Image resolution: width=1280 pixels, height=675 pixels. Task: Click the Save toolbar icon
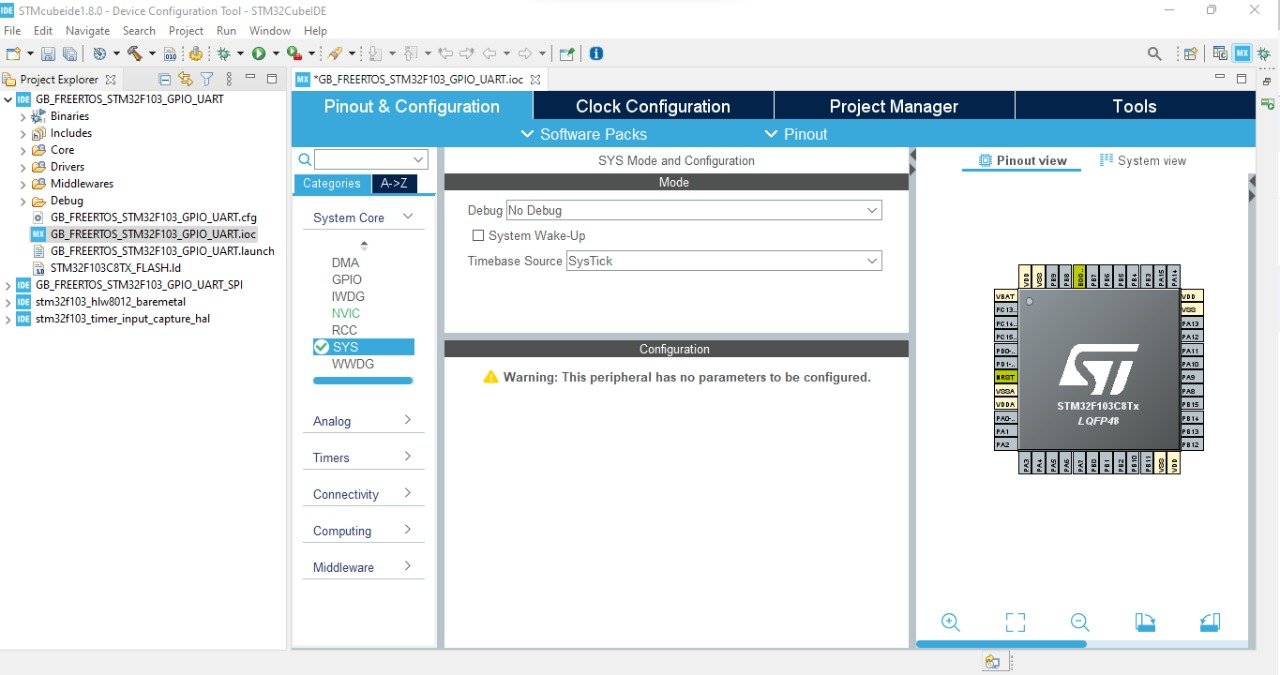tap(48, 54)
